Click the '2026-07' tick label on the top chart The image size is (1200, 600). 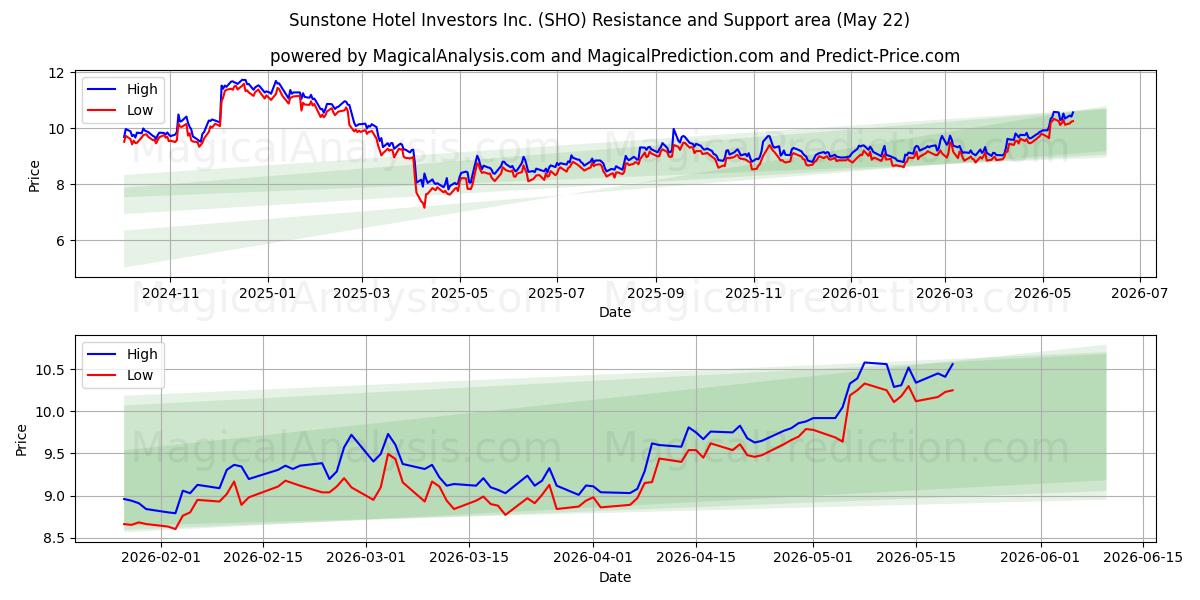[x=1139, y=293]
